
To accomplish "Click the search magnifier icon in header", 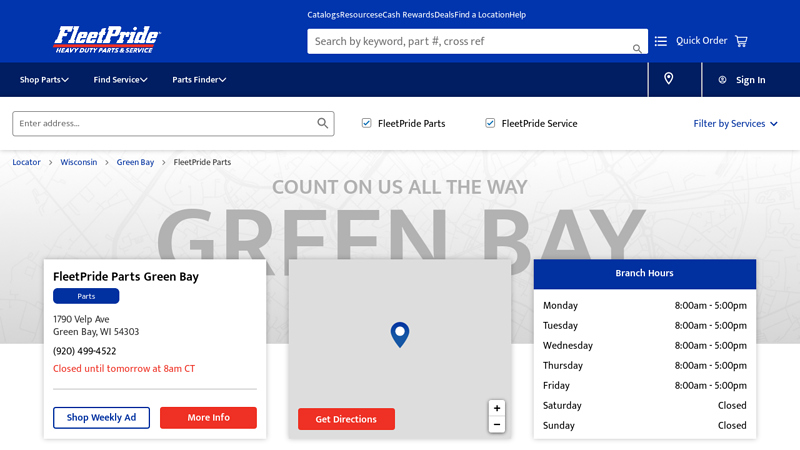I will tap(637, 48).
